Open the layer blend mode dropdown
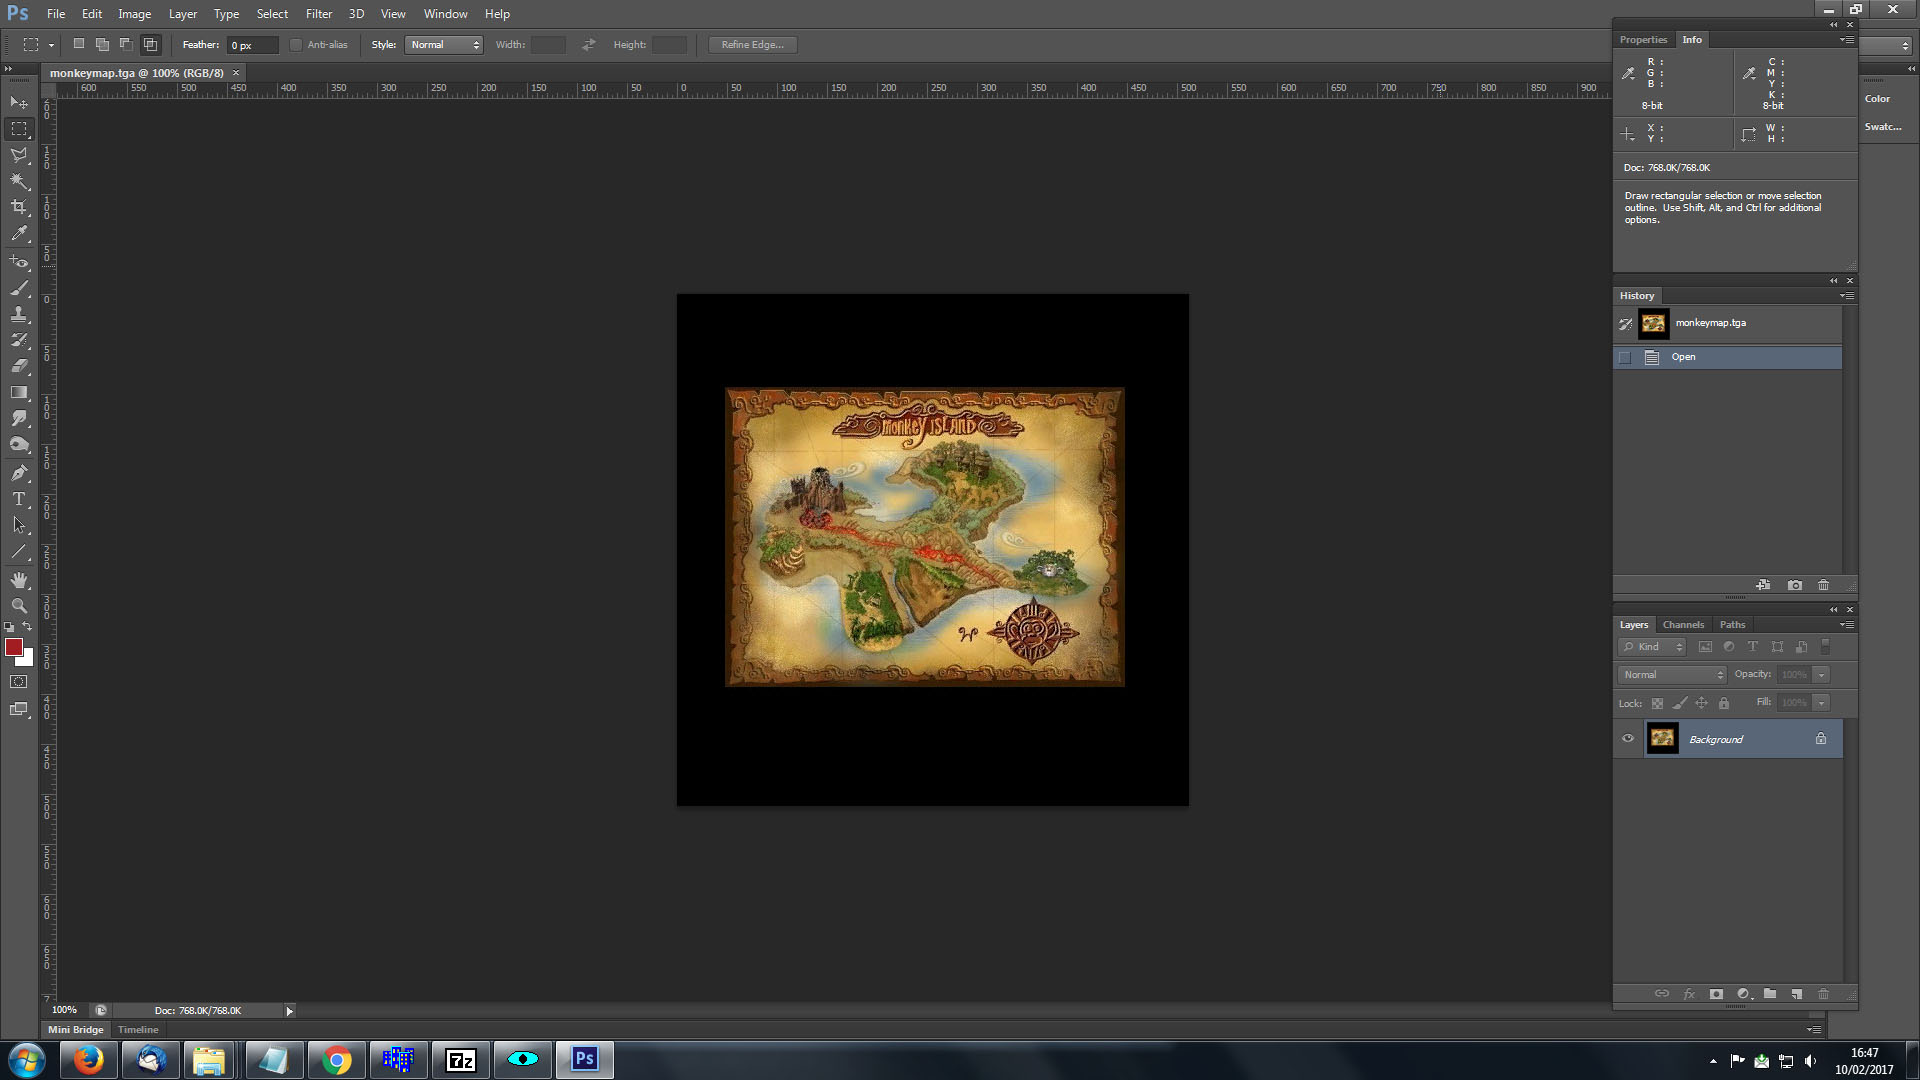 tap(1672, 675)
